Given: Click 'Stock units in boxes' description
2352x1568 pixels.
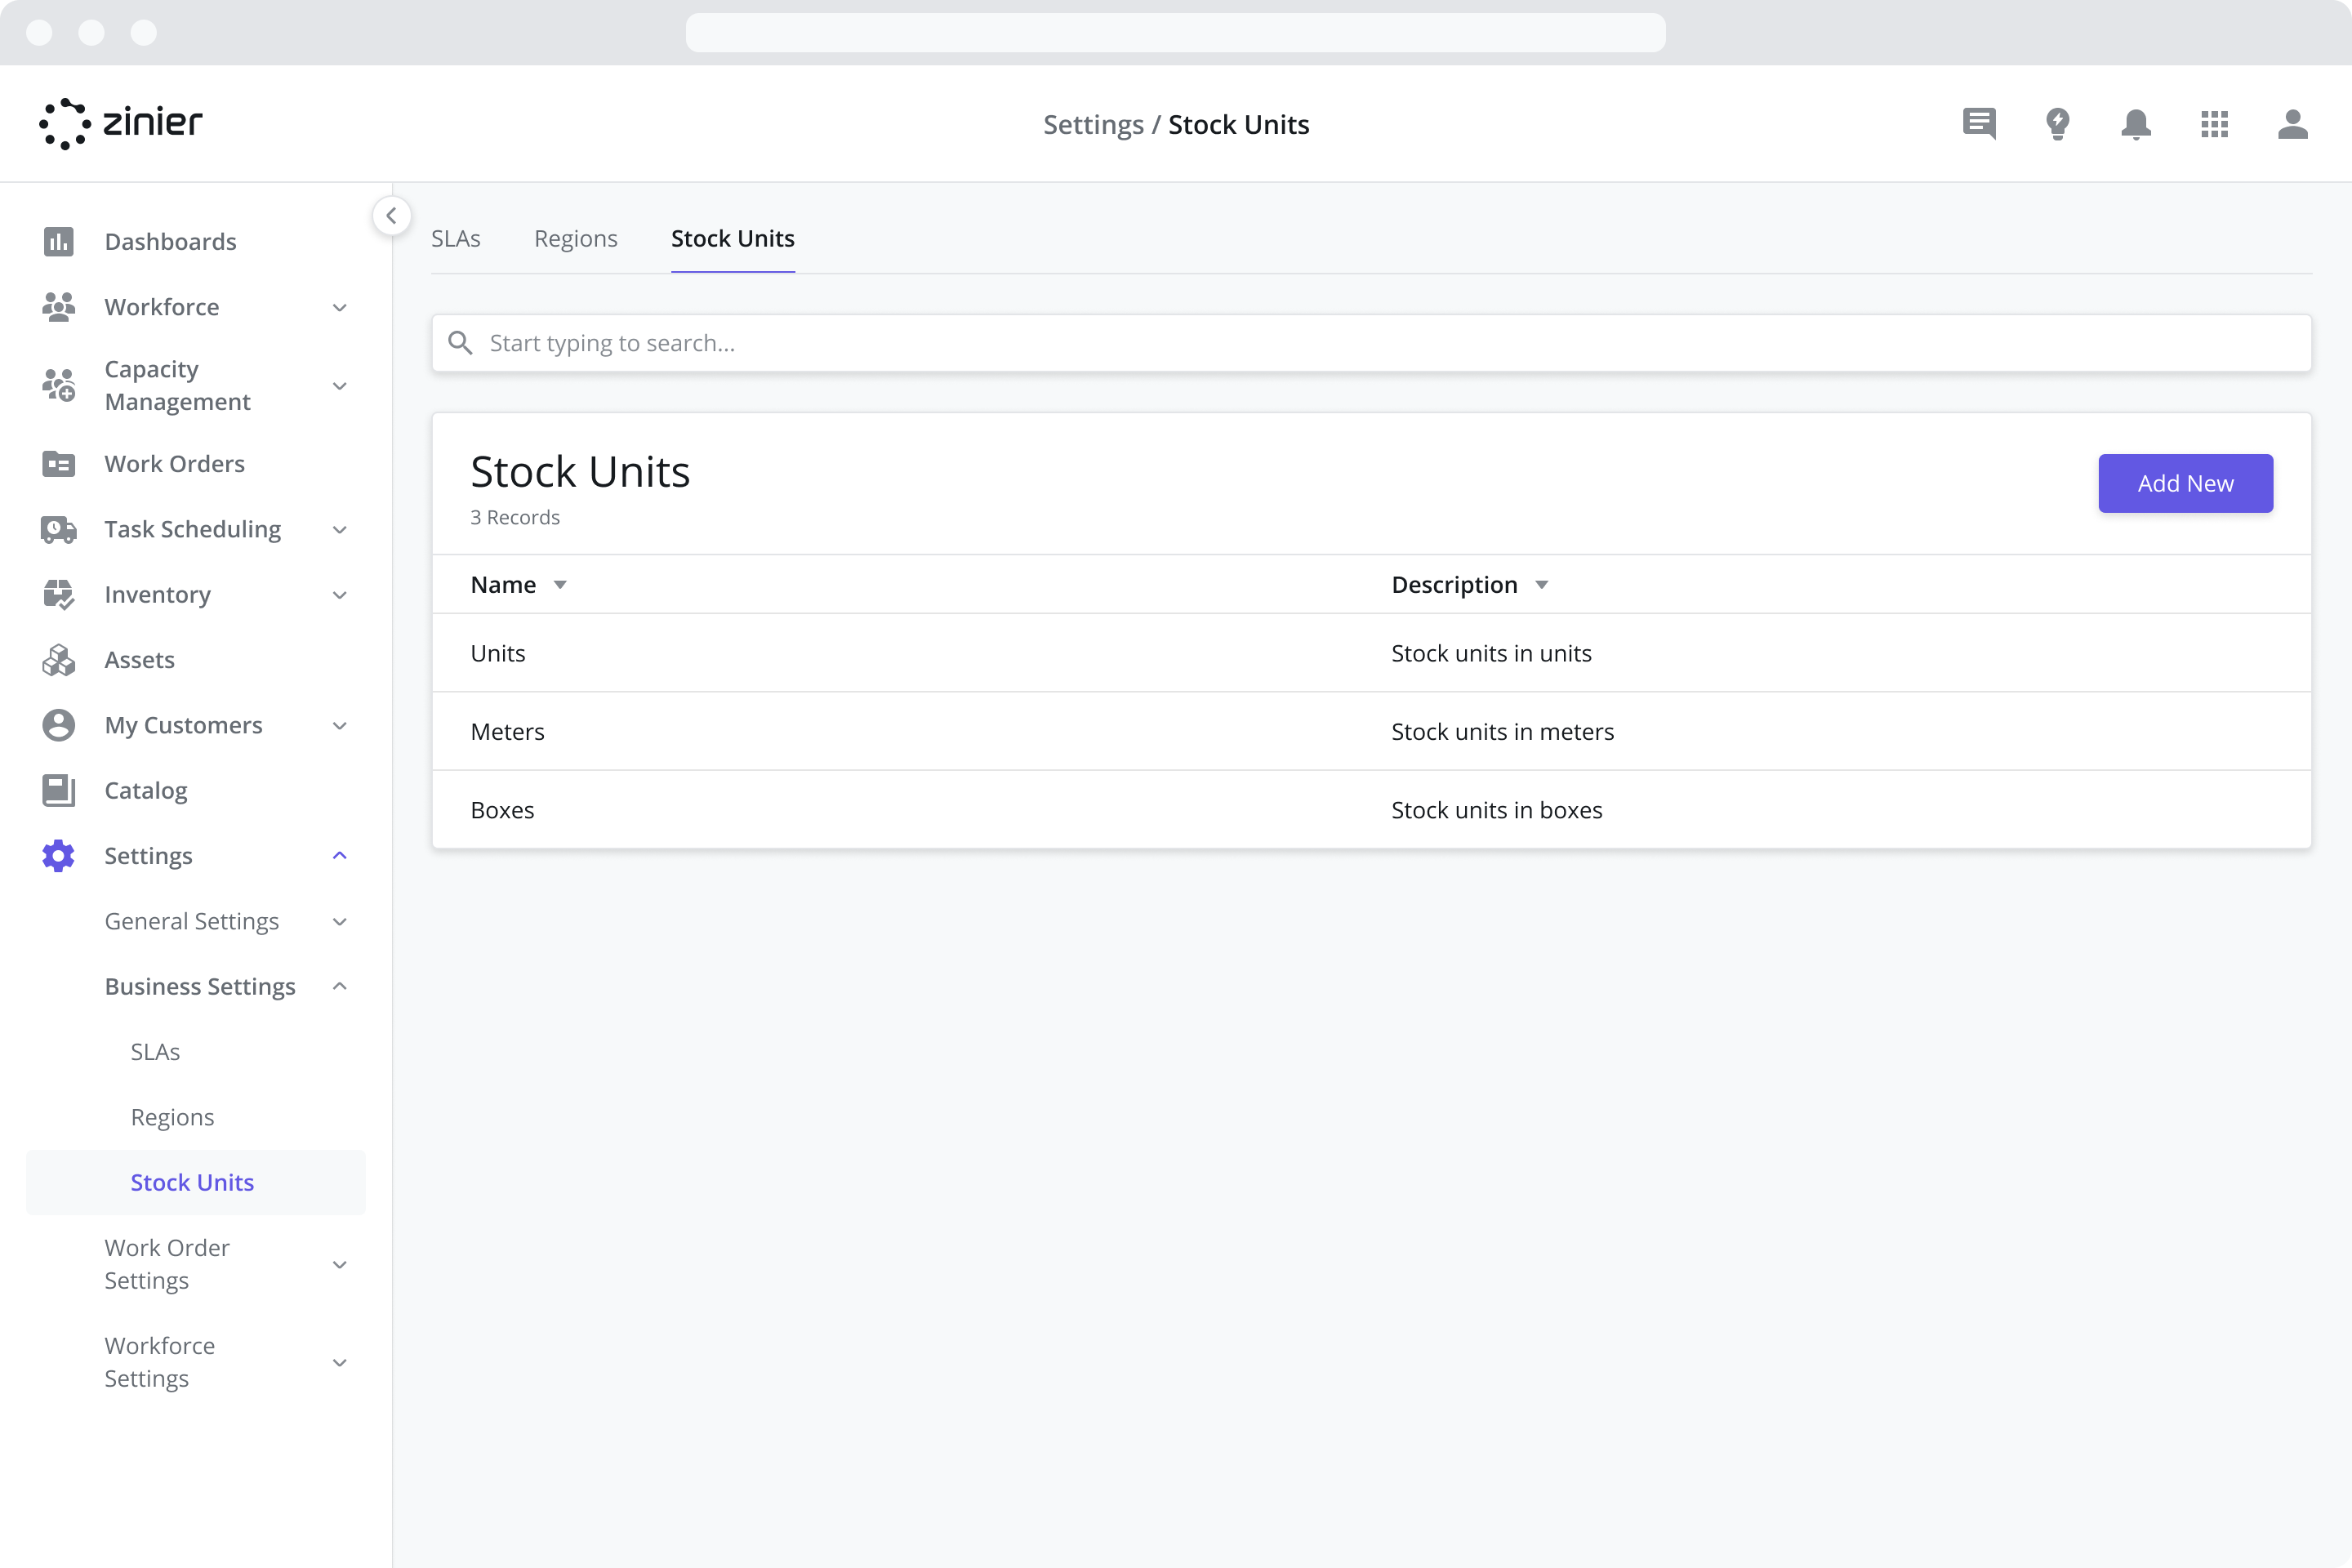Looking at the screenshot, I should (x=1496, y=810).
